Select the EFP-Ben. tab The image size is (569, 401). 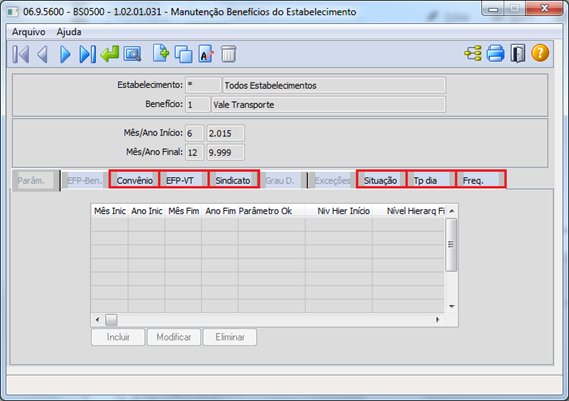pos(85,180)
